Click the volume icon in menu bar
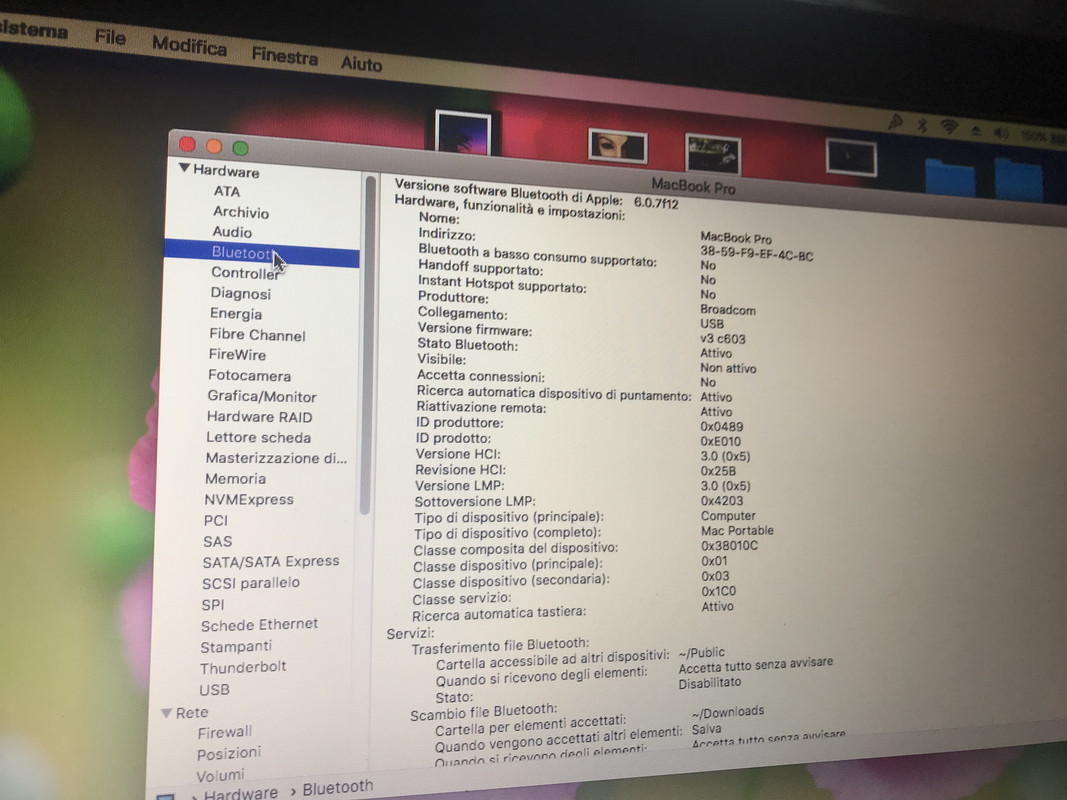The height and width of the screenshot is (800, 1067). (1000, 133)
